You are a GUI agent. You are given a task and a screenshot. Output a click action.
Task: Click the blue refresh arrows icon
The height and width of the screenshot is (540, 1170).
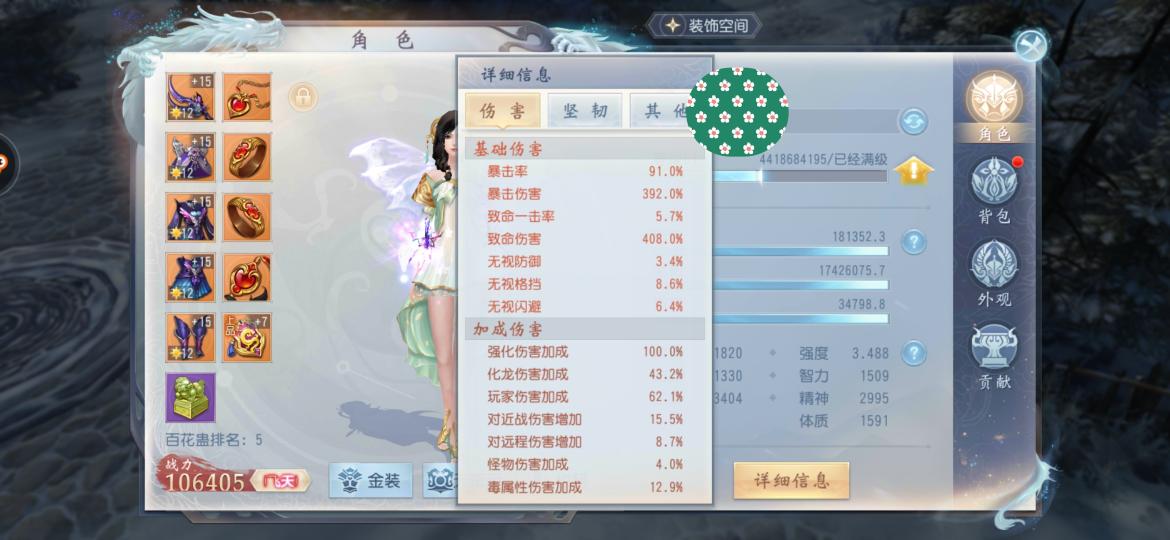(x=913, y=121)
